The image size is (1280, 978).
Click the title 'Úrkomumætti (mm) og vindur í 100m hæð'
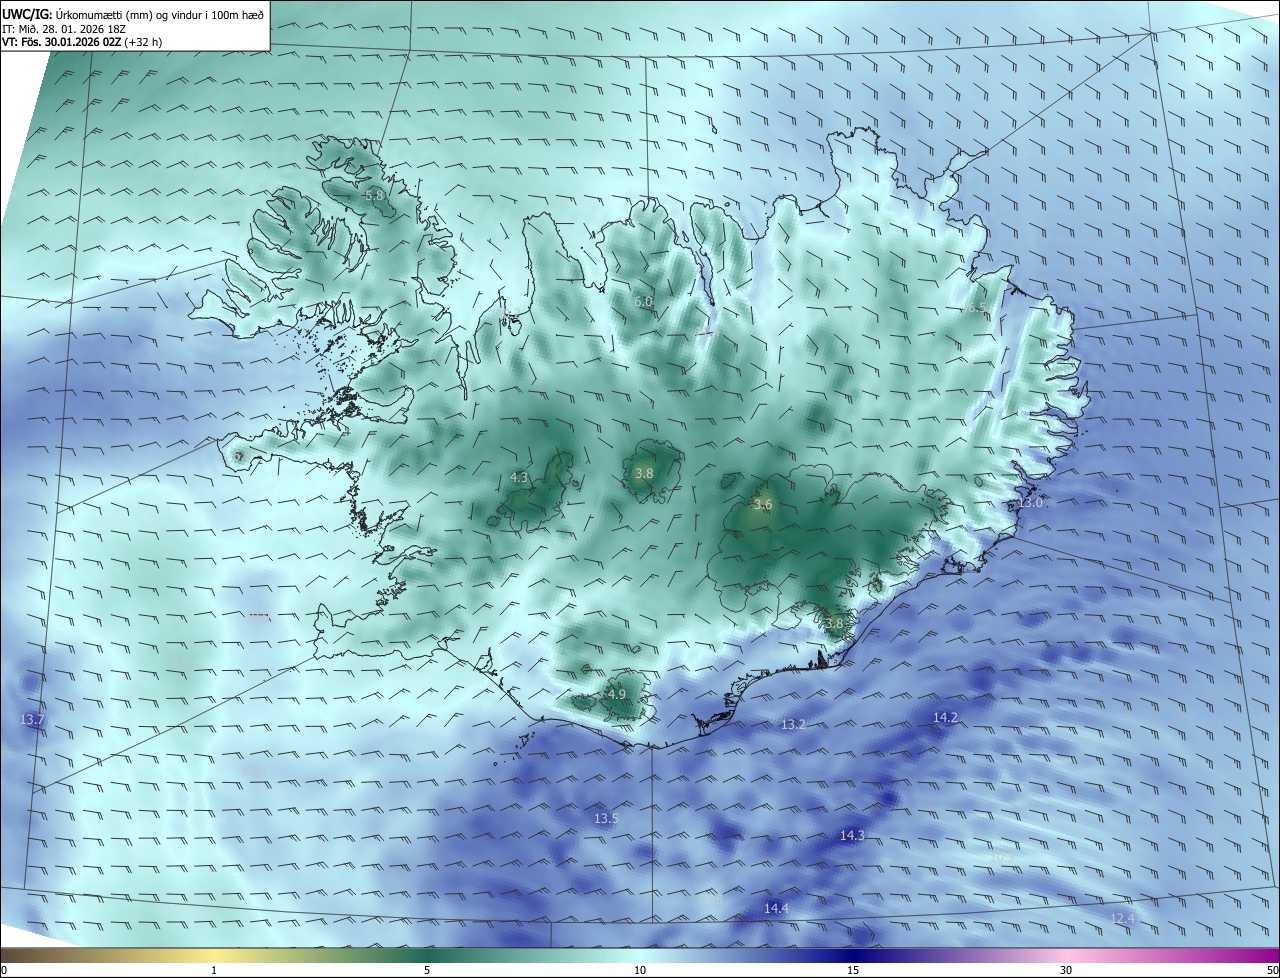(159, 14)
